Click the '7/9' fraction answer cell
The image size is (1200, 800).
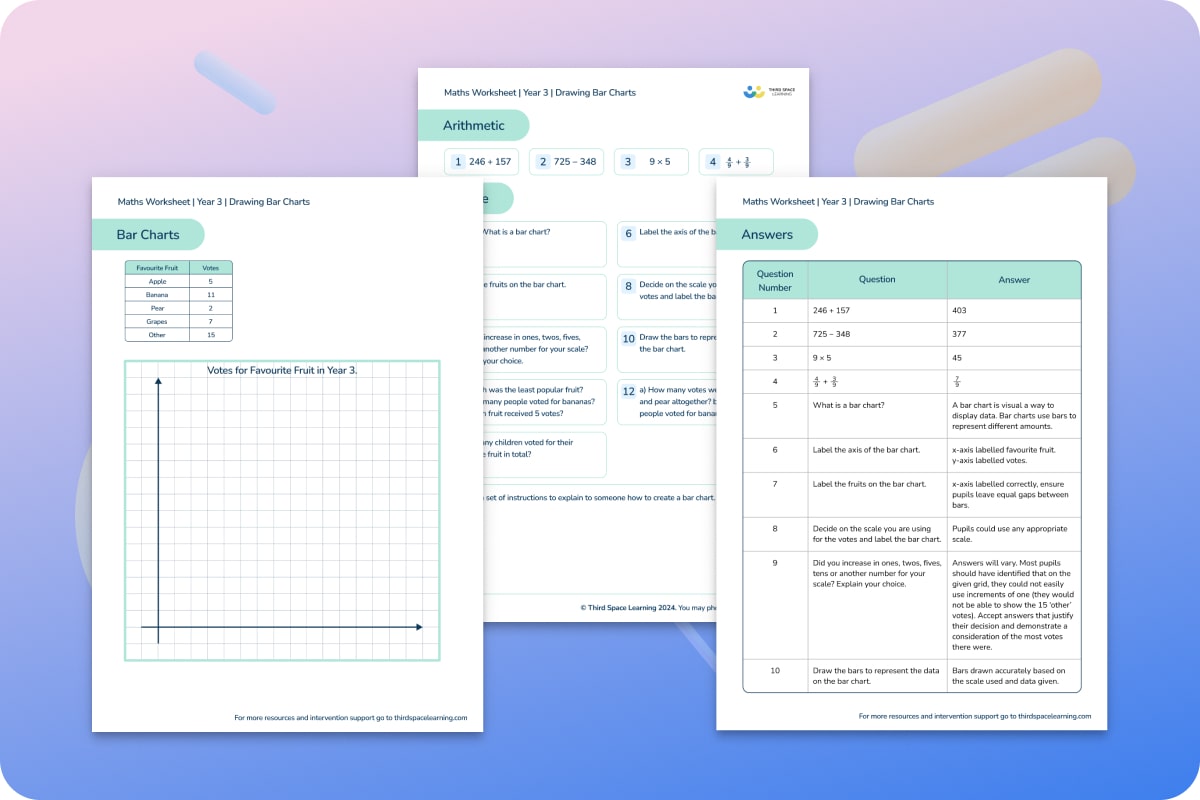[1014, 382]
